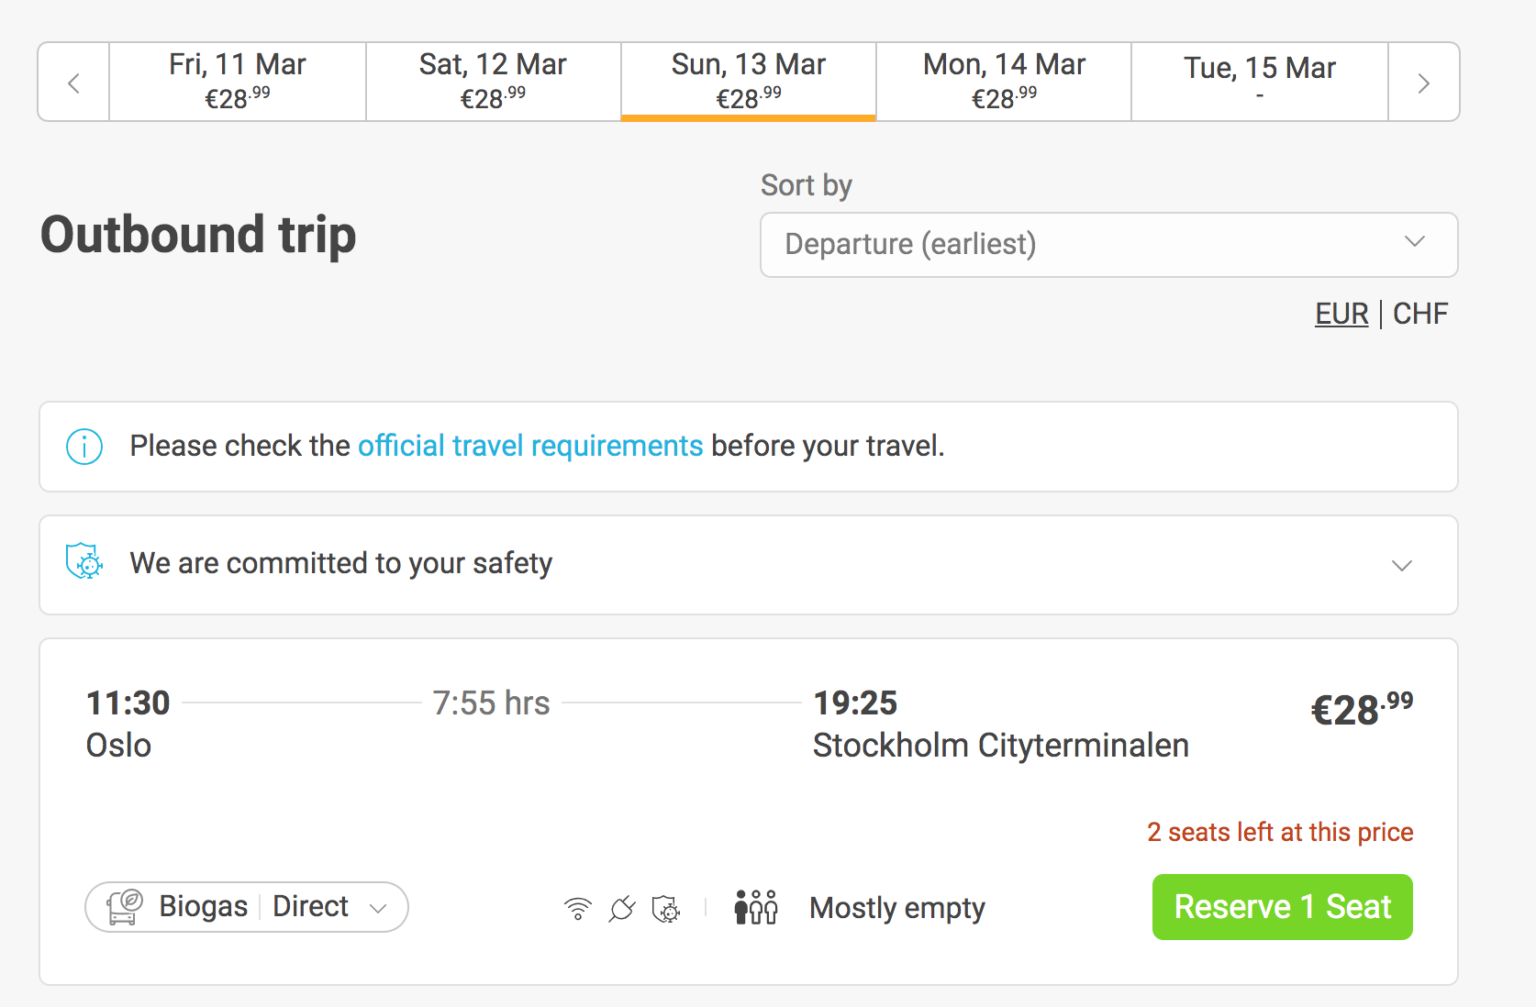The width and height of the screenshot is (1536, 1007).
Task: Keep currency set to EUR
Action: click(1341, 313)
